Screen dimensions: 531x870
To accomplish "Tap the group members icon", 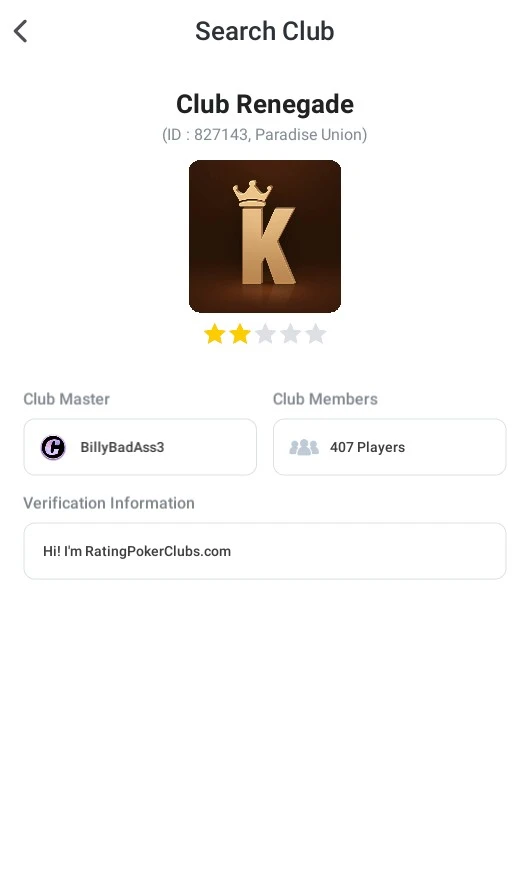I will pos(304,447).
